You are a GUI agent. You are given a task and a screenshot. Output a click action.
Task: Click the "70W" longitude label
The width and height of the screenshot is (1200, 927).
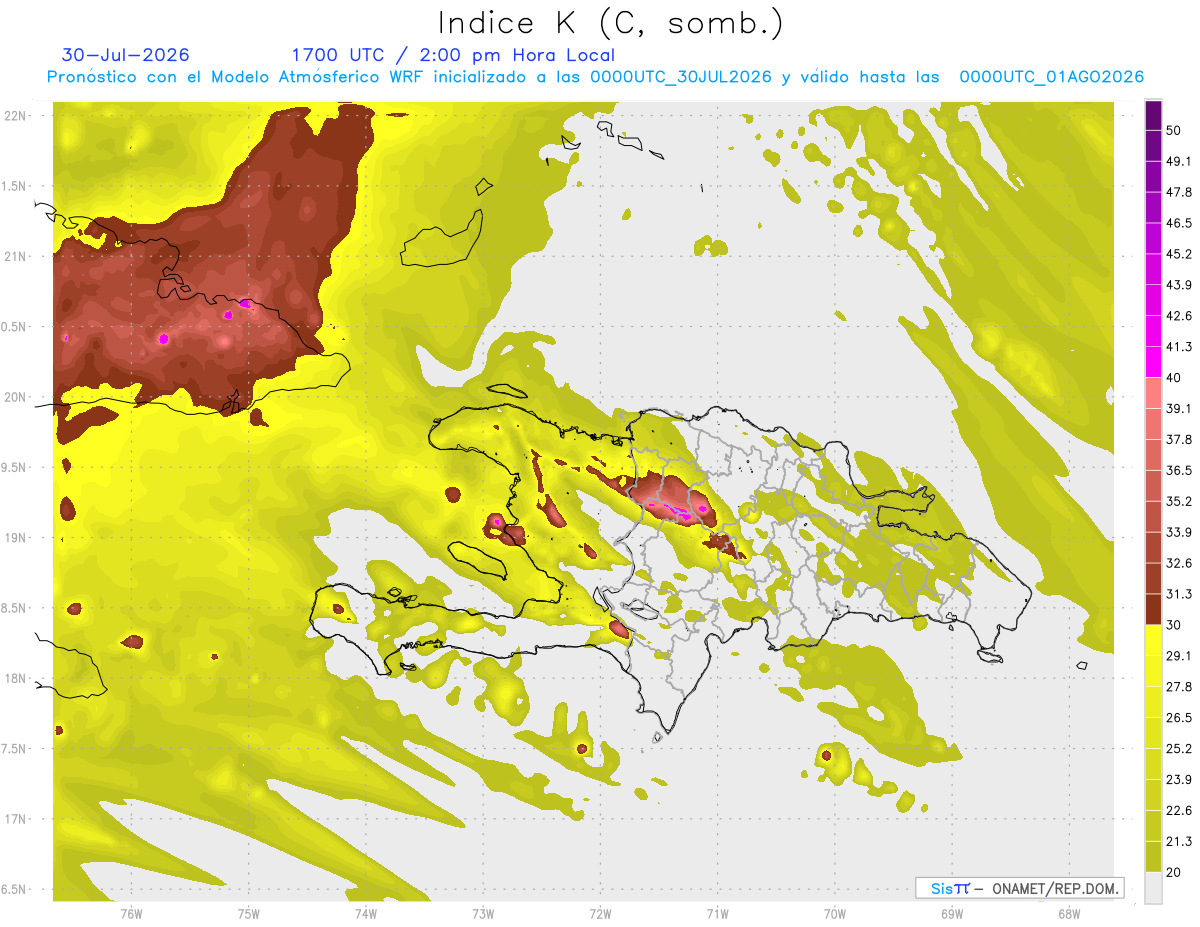pyautogui.click(x=835, y=914)
